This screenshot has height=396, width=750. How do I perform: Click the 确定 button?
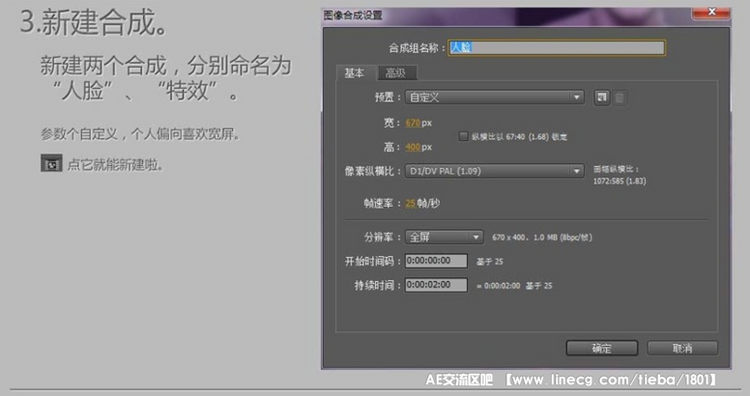tap(602, 348)
